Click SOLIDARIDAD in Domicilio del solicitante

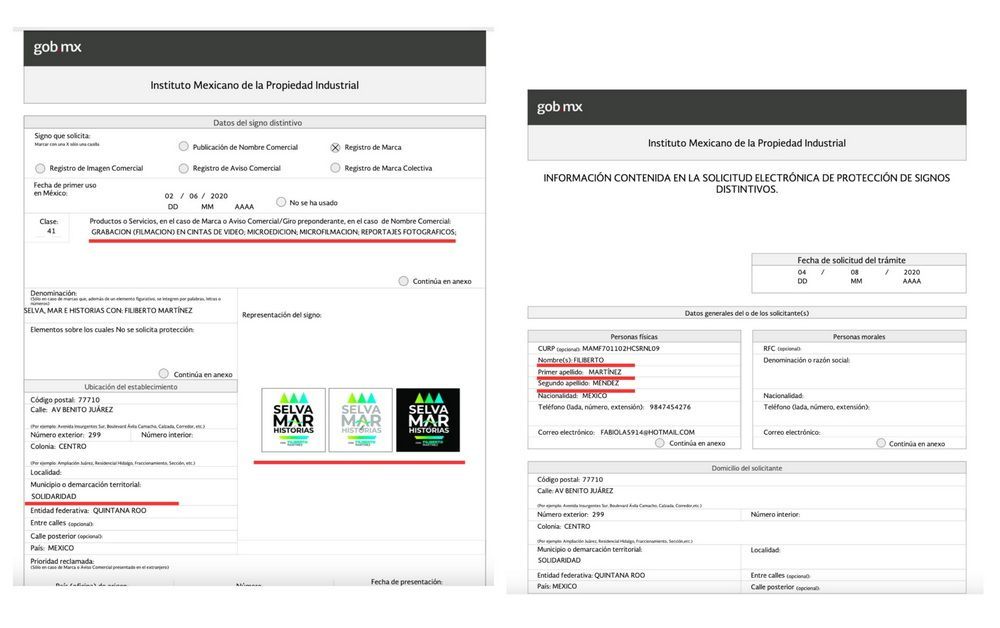click(x=559, y=560)
